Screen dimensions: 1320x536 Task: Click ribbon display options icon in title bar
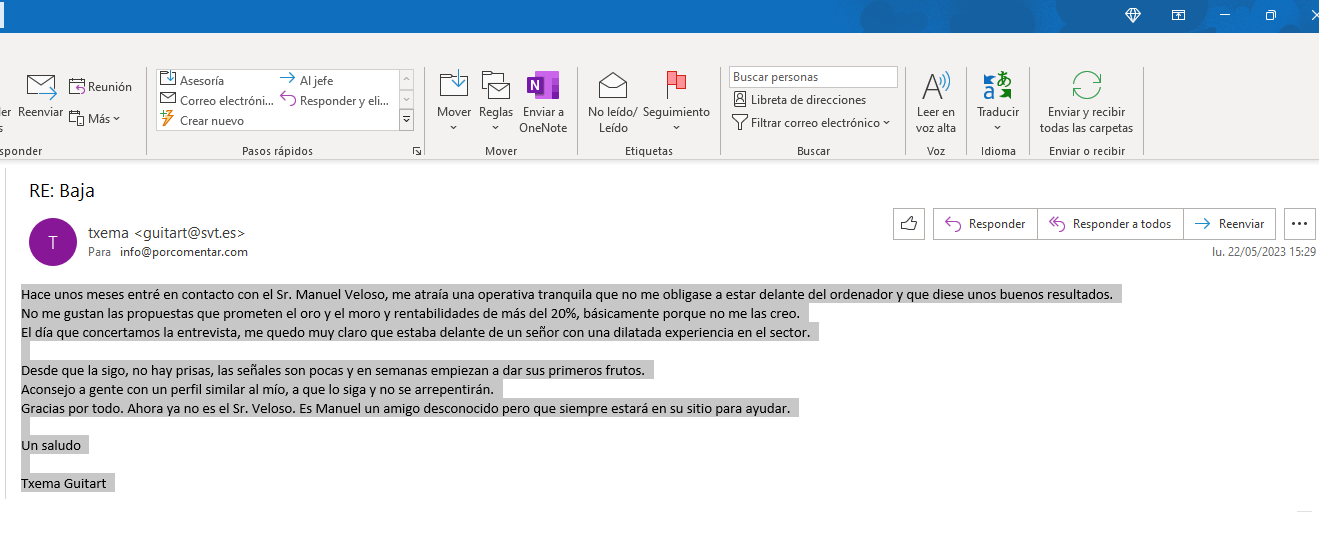click(1179, 15)
